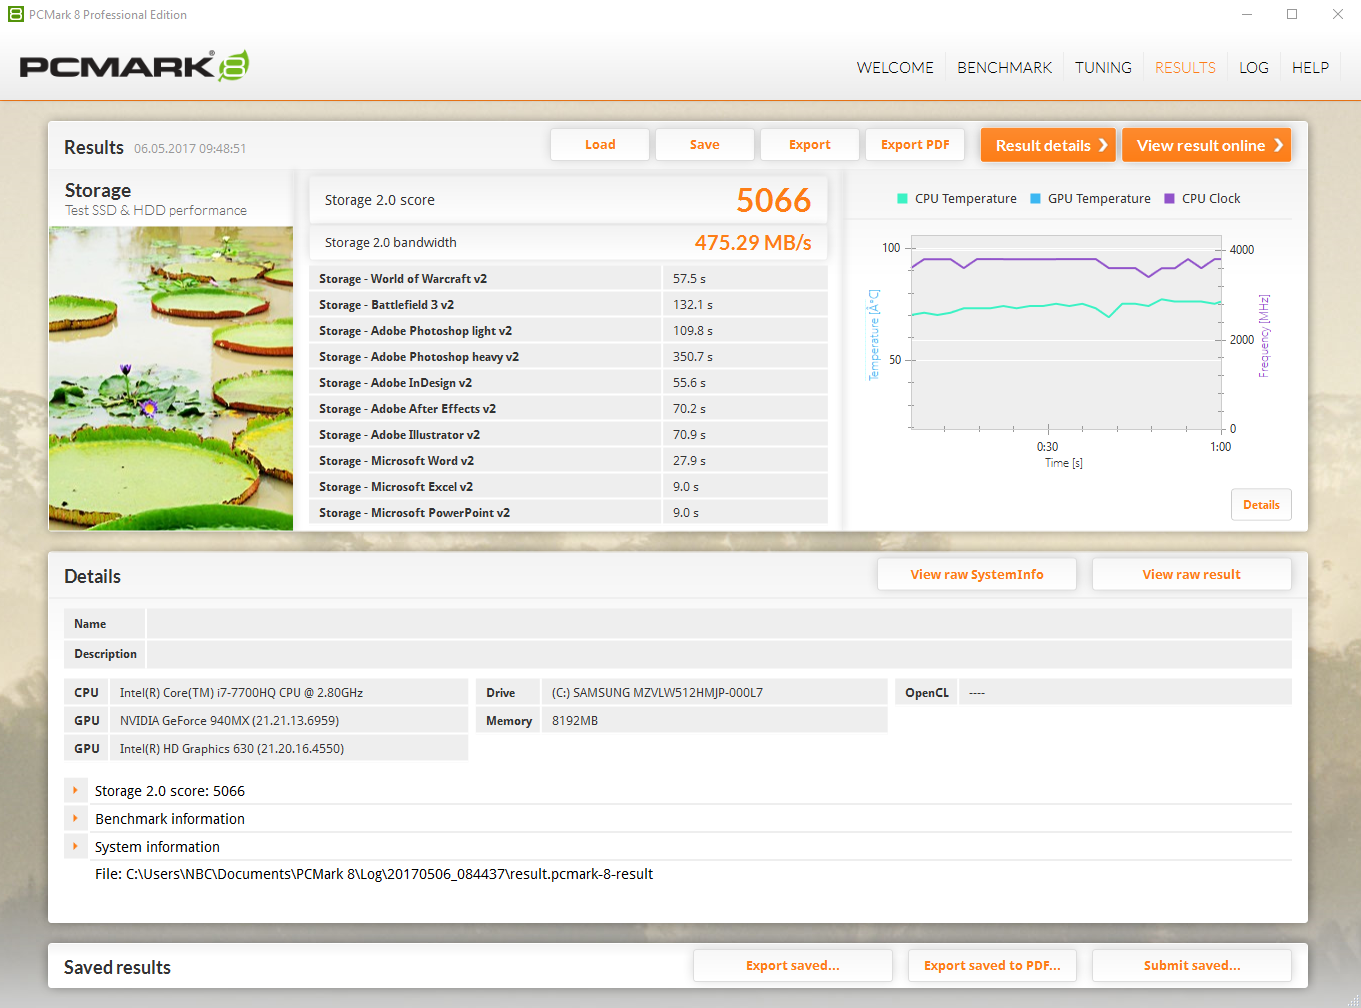Switch to the BENCHMARK tab
The image size is (1361, 1008).
[1004, 68]
